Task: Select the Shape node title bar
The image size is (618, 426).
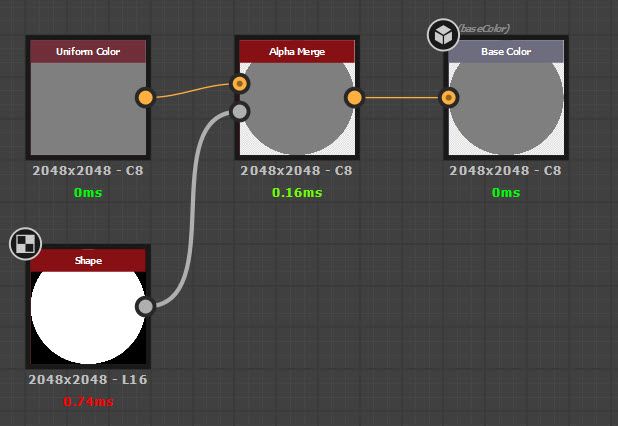Action: [88, 260]
